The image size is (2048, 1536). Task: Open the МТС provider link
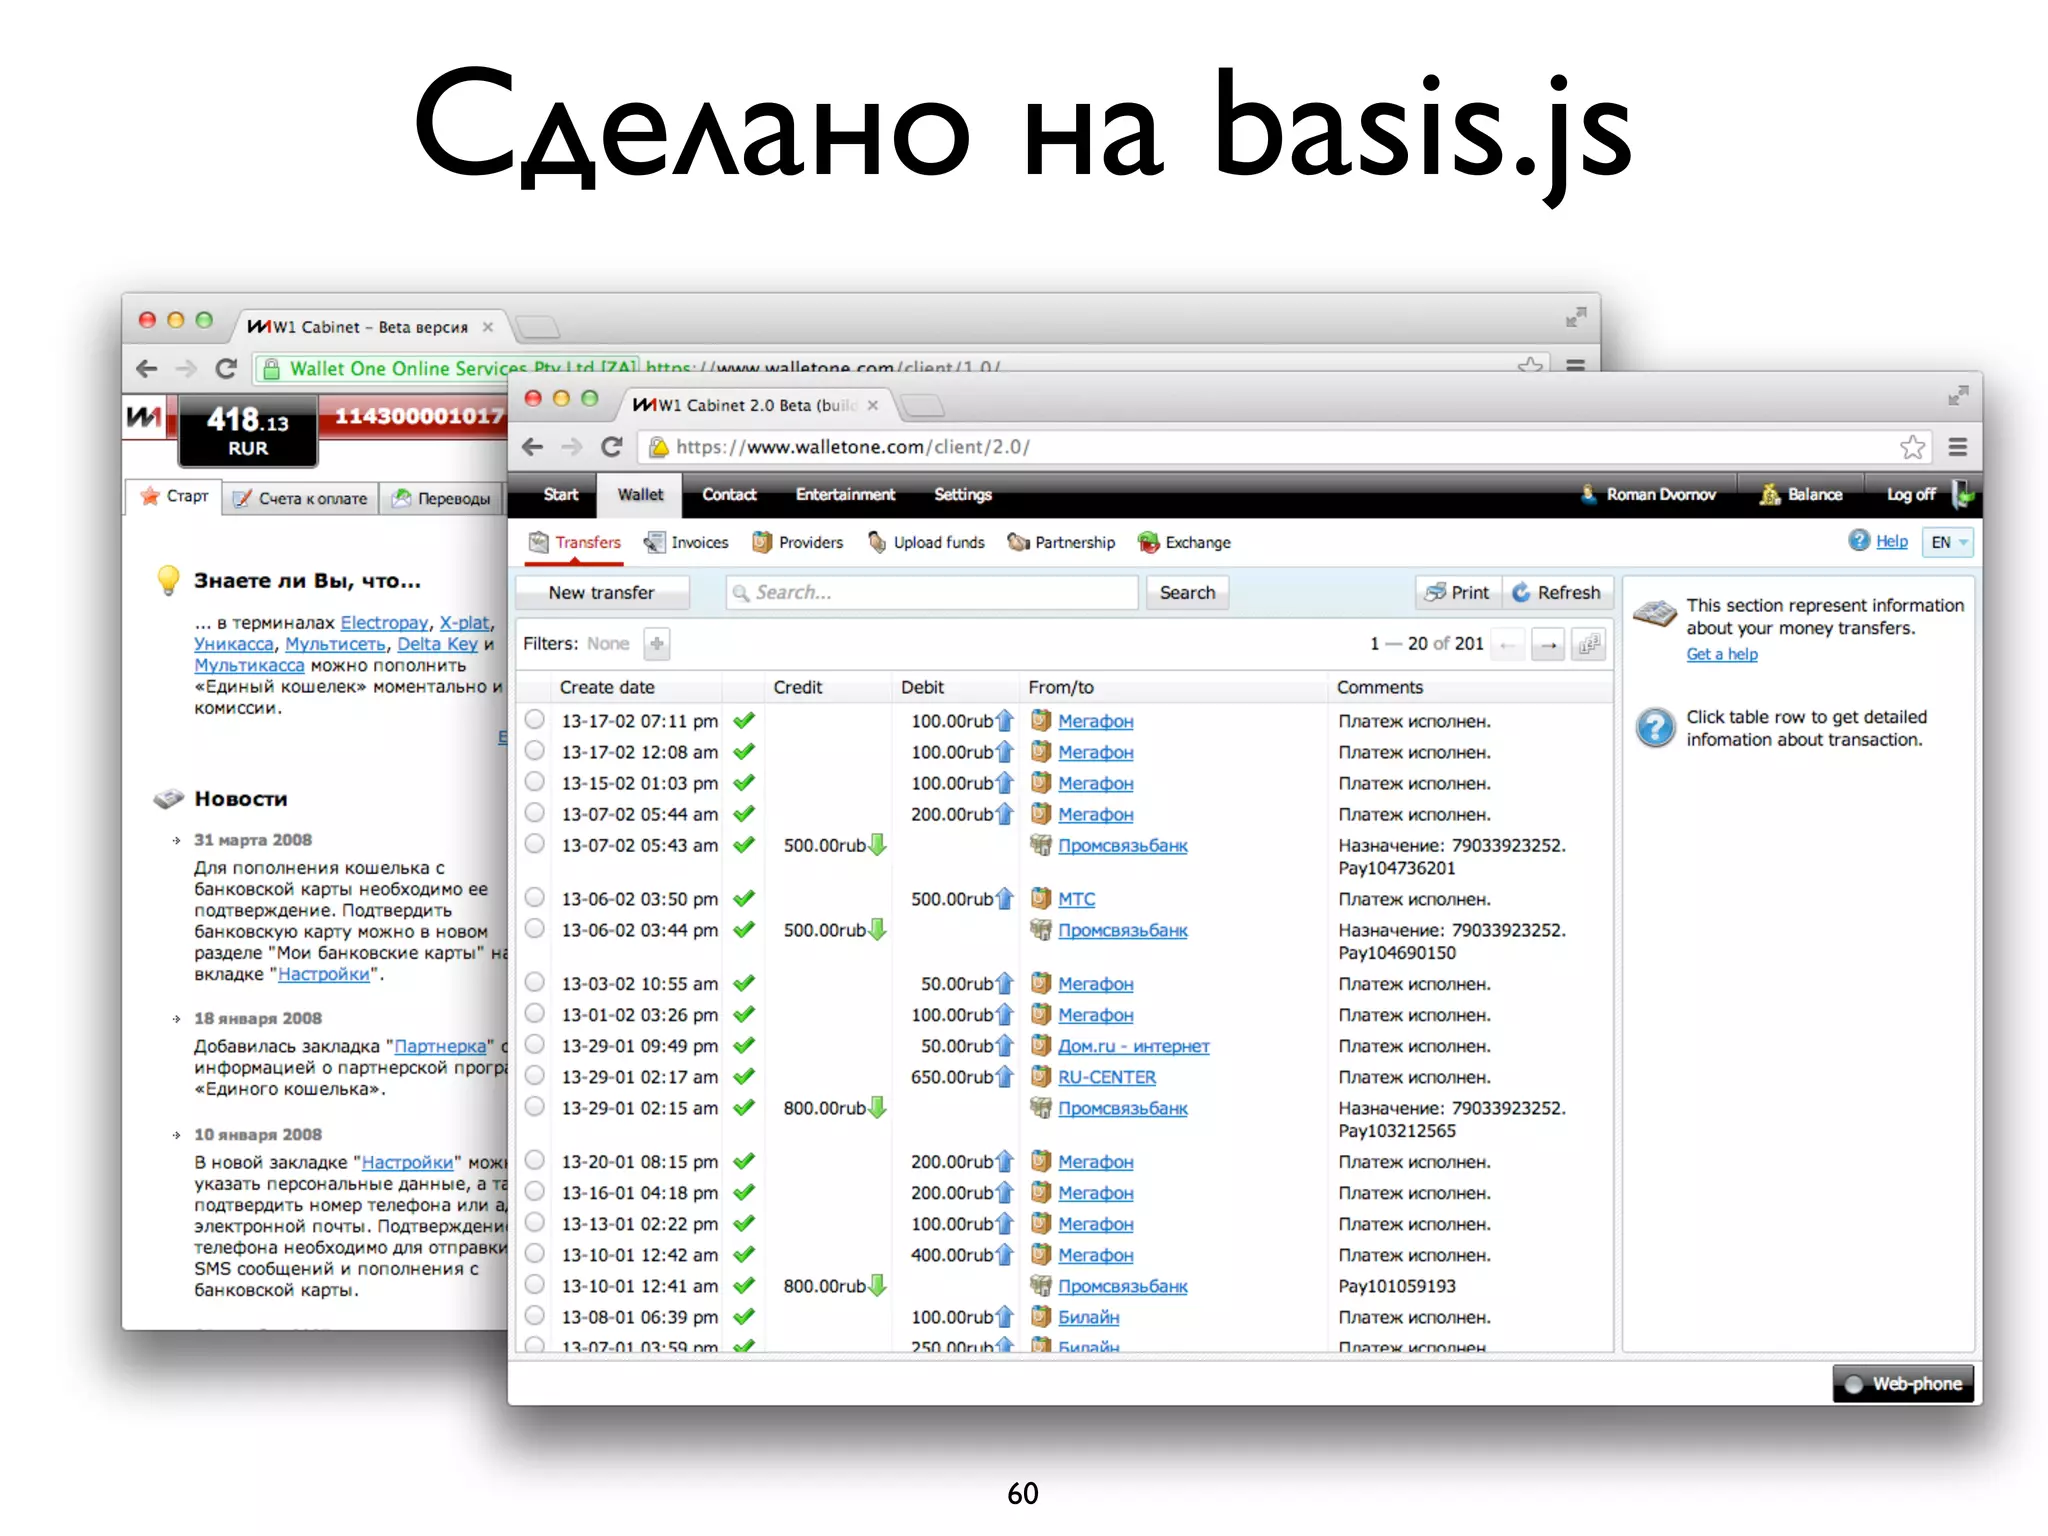point(1076,899)
